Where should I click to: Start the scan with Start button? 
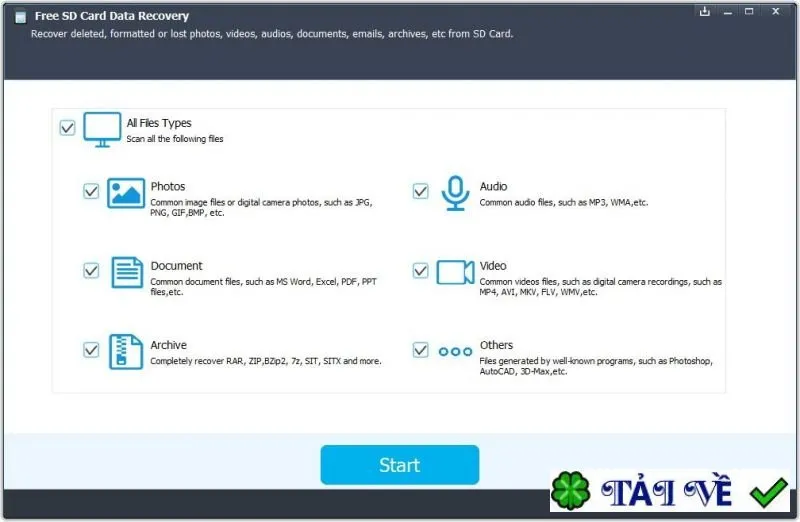(x=399, y=465)
